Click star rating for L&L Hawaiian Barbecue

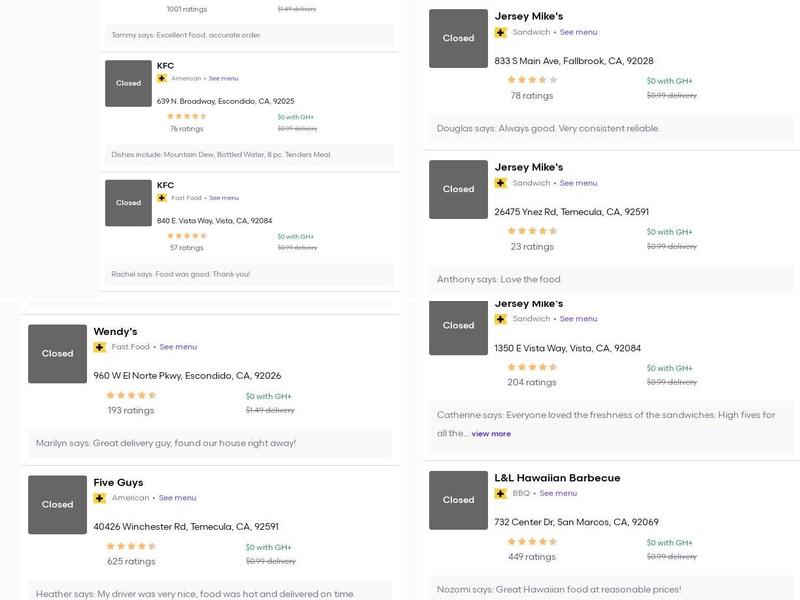point(532,542)
